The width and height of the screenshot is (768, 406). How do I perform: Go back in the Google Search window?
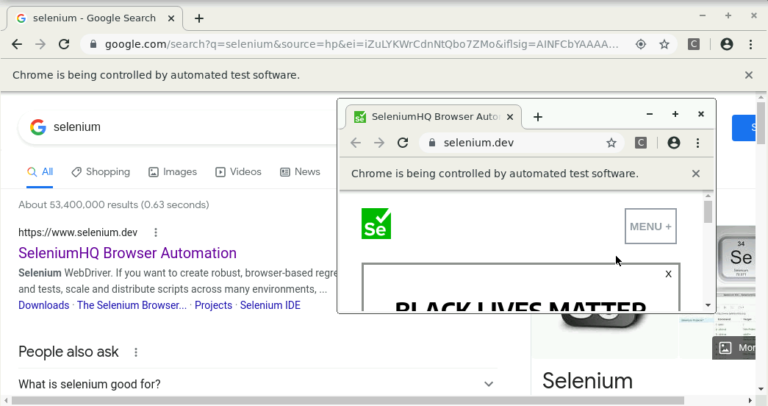pos(17,44)
